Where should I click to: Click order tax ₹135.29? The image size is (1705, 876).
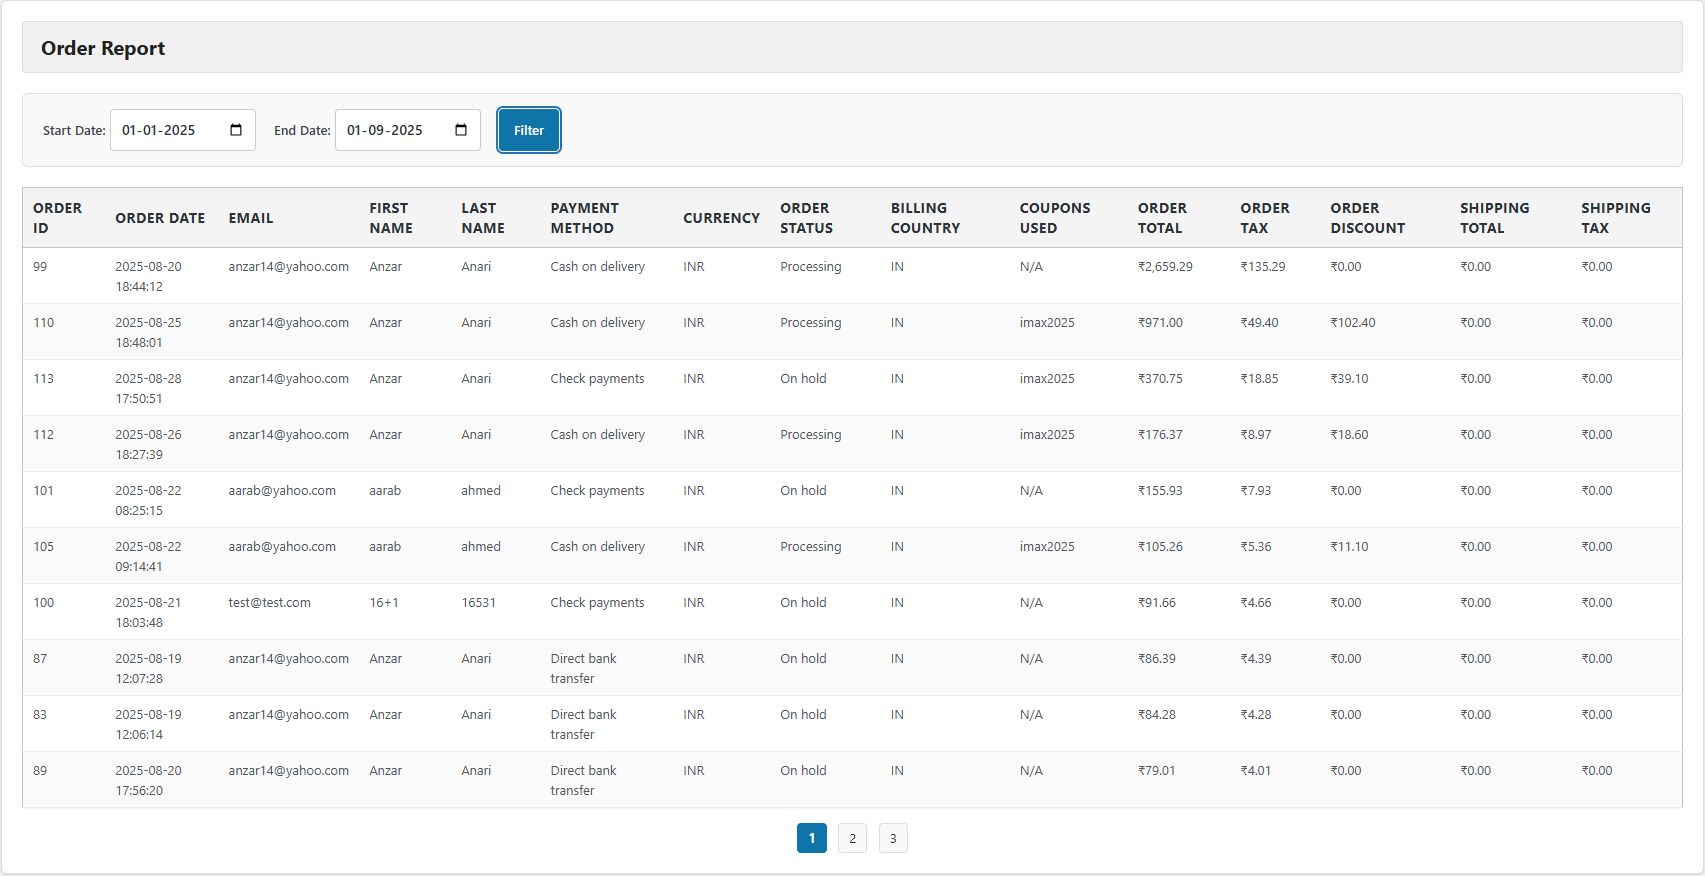(x=1263, y=267)
